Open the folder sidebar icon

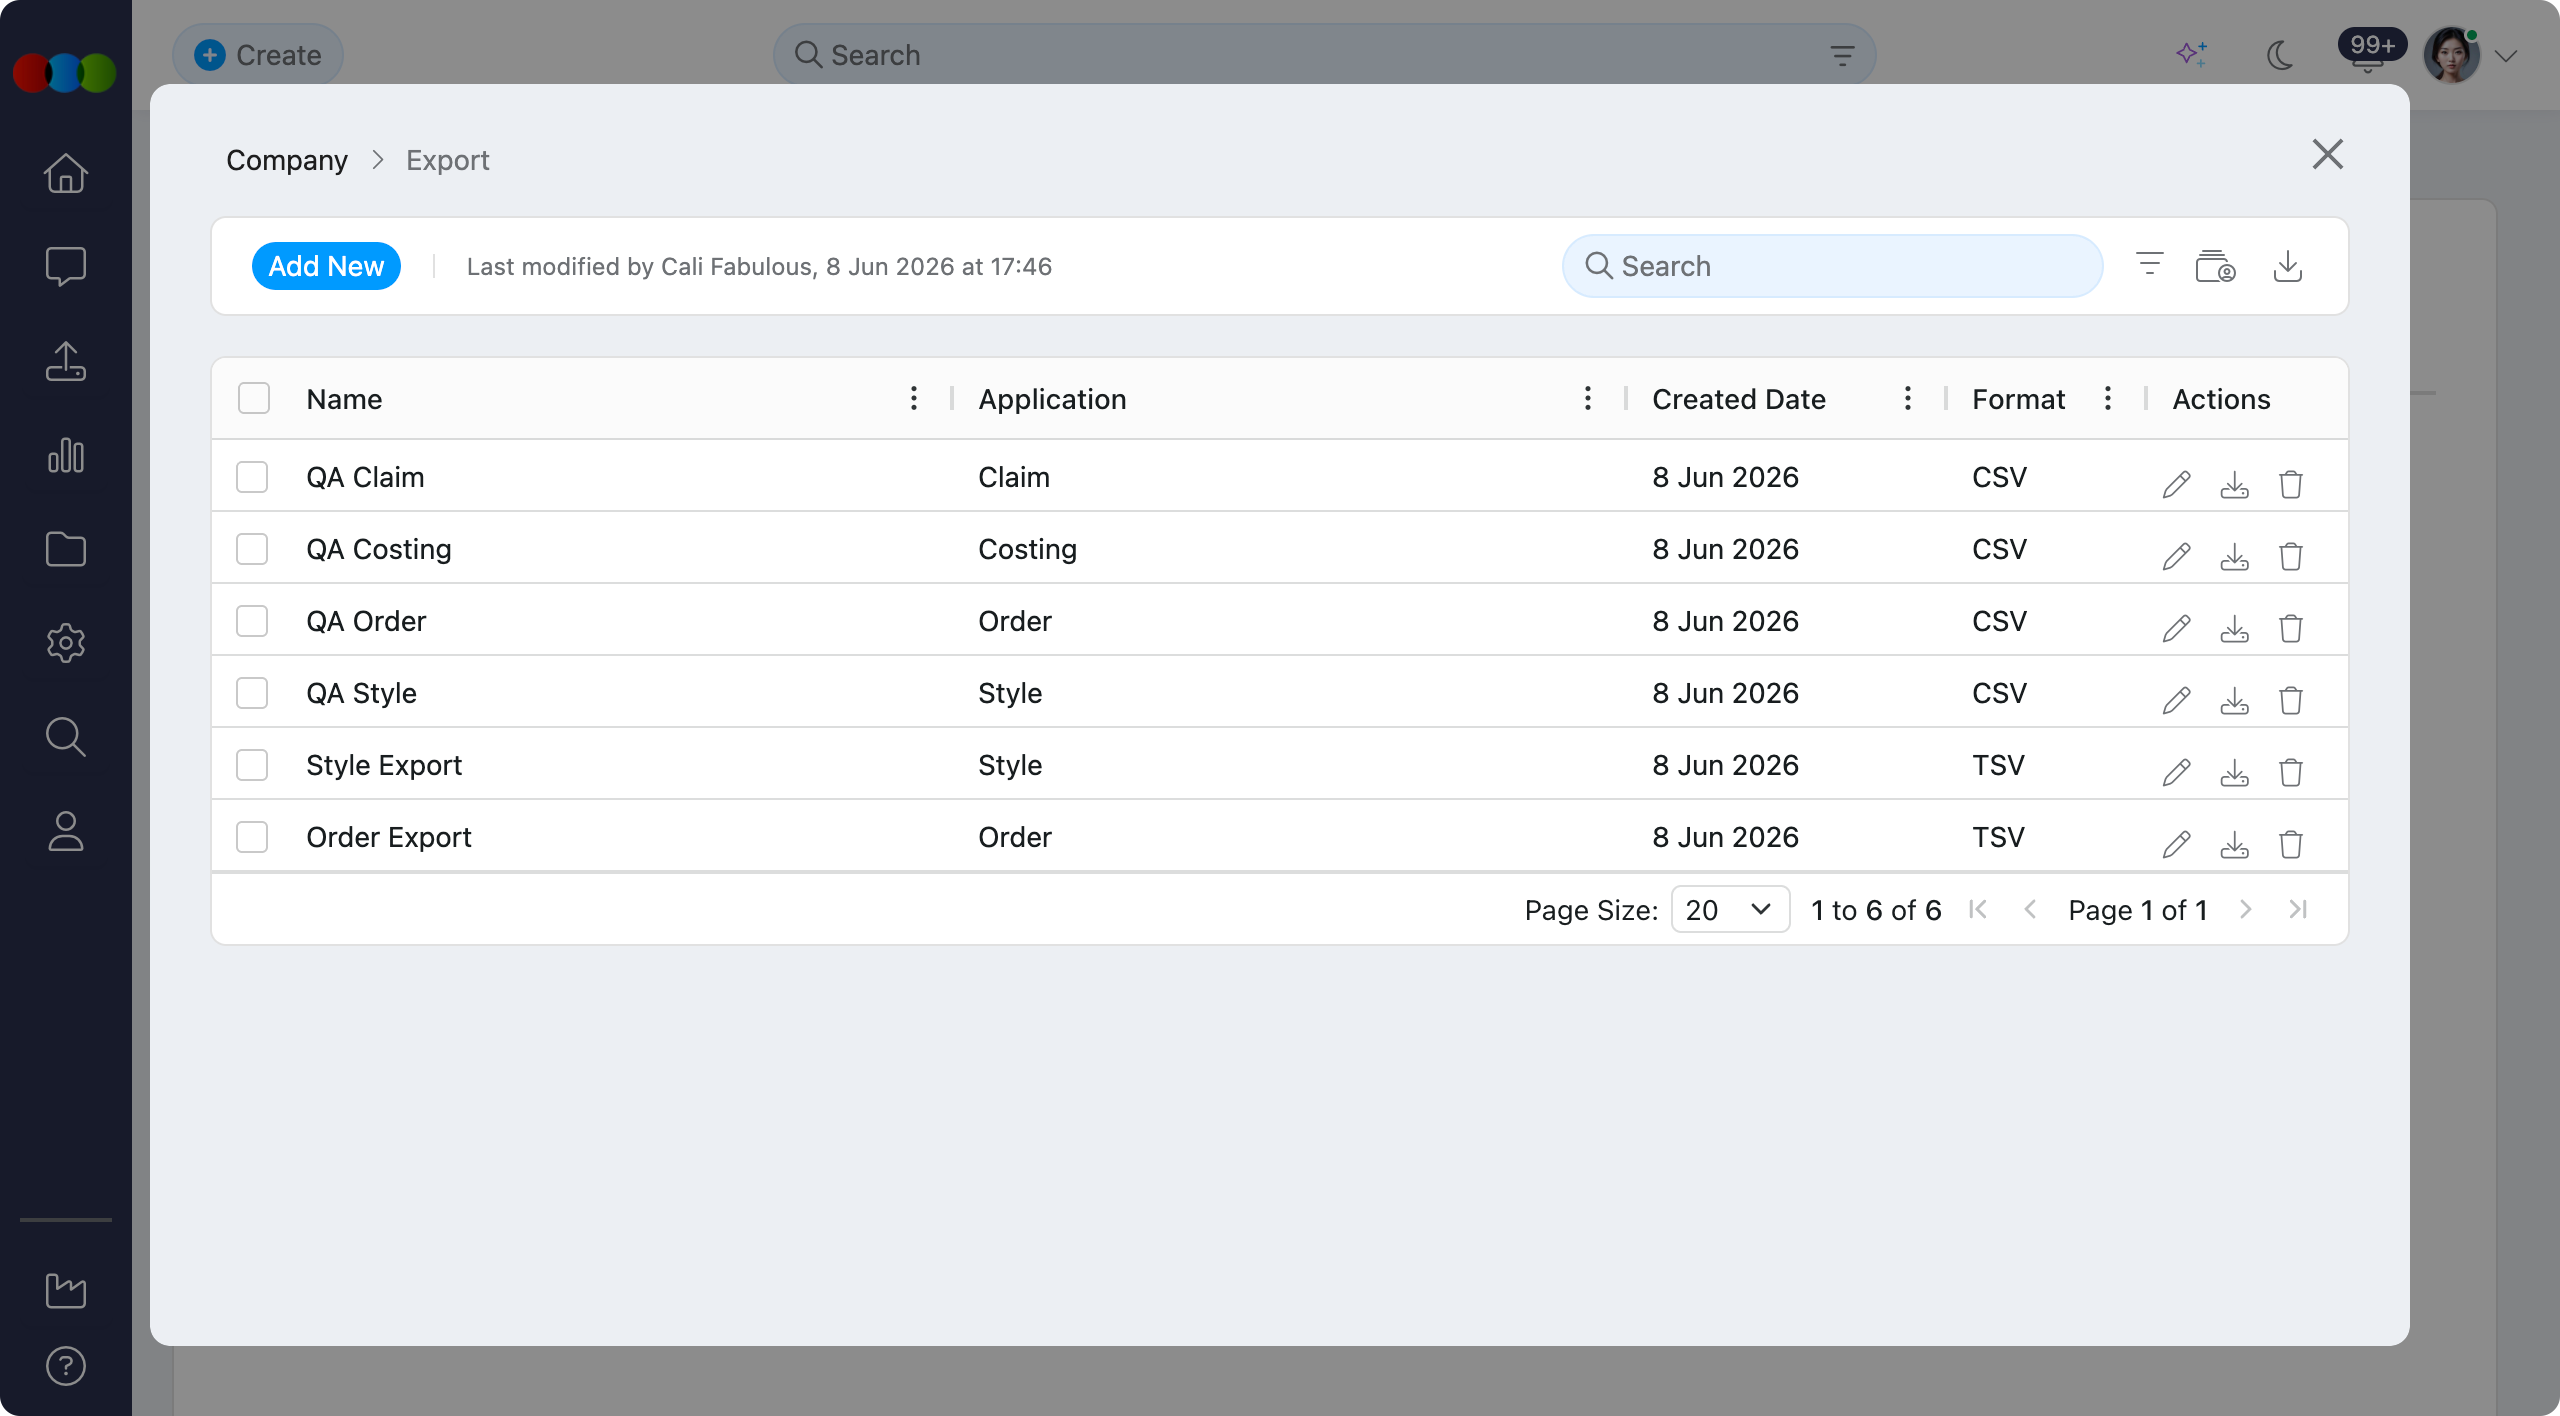click(x=66, y=549)
